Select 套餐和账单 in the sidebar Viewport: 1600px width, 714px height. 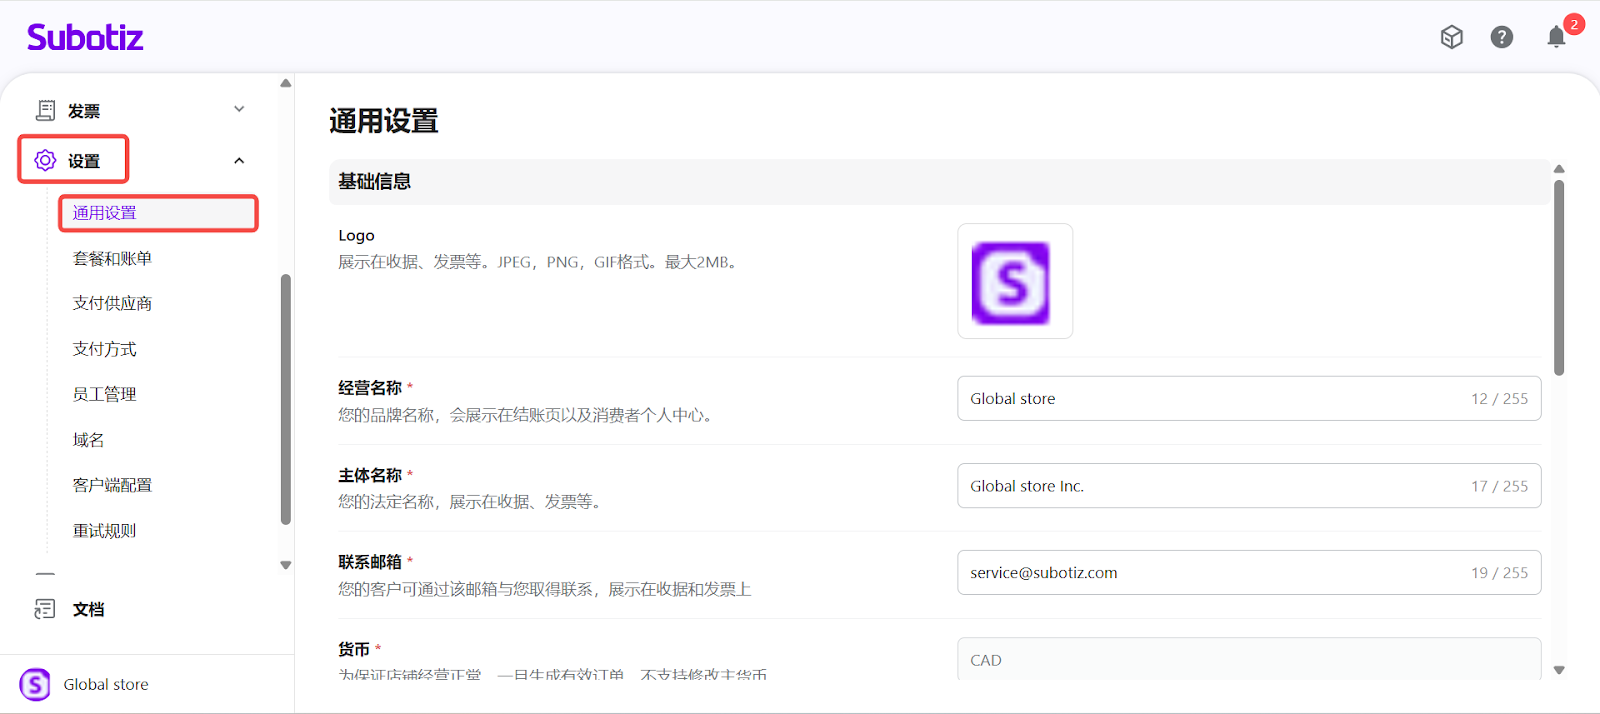[x=112, y=258]
